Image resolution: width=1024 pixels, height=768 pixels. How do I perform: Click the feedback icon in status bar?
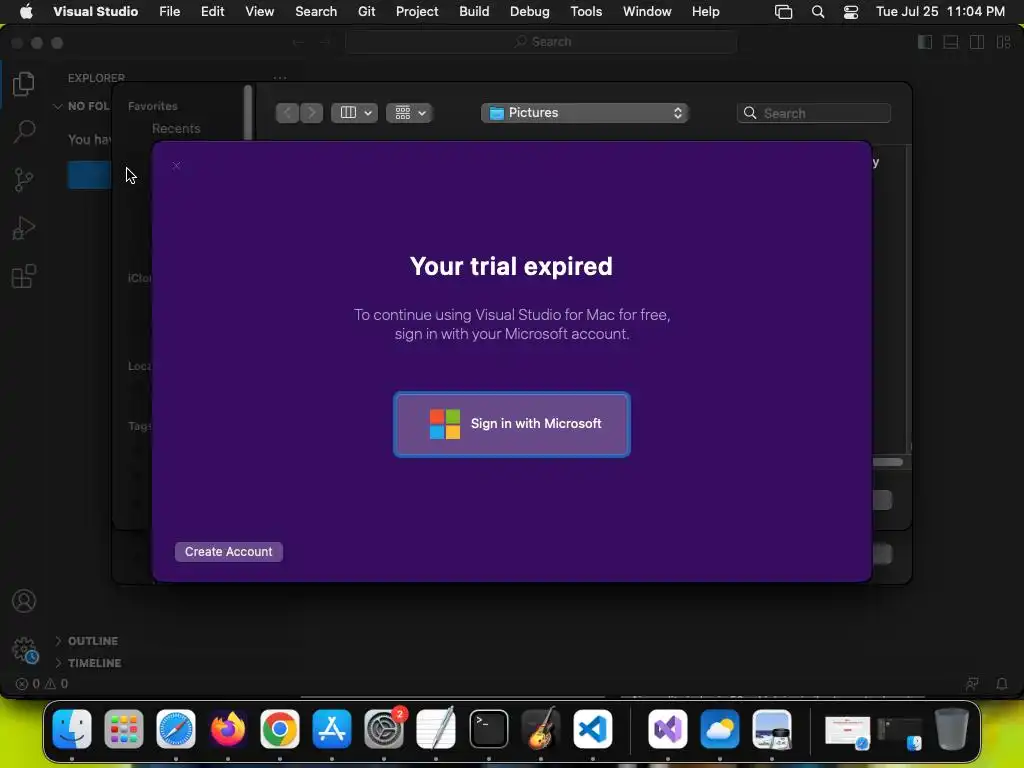972,684
